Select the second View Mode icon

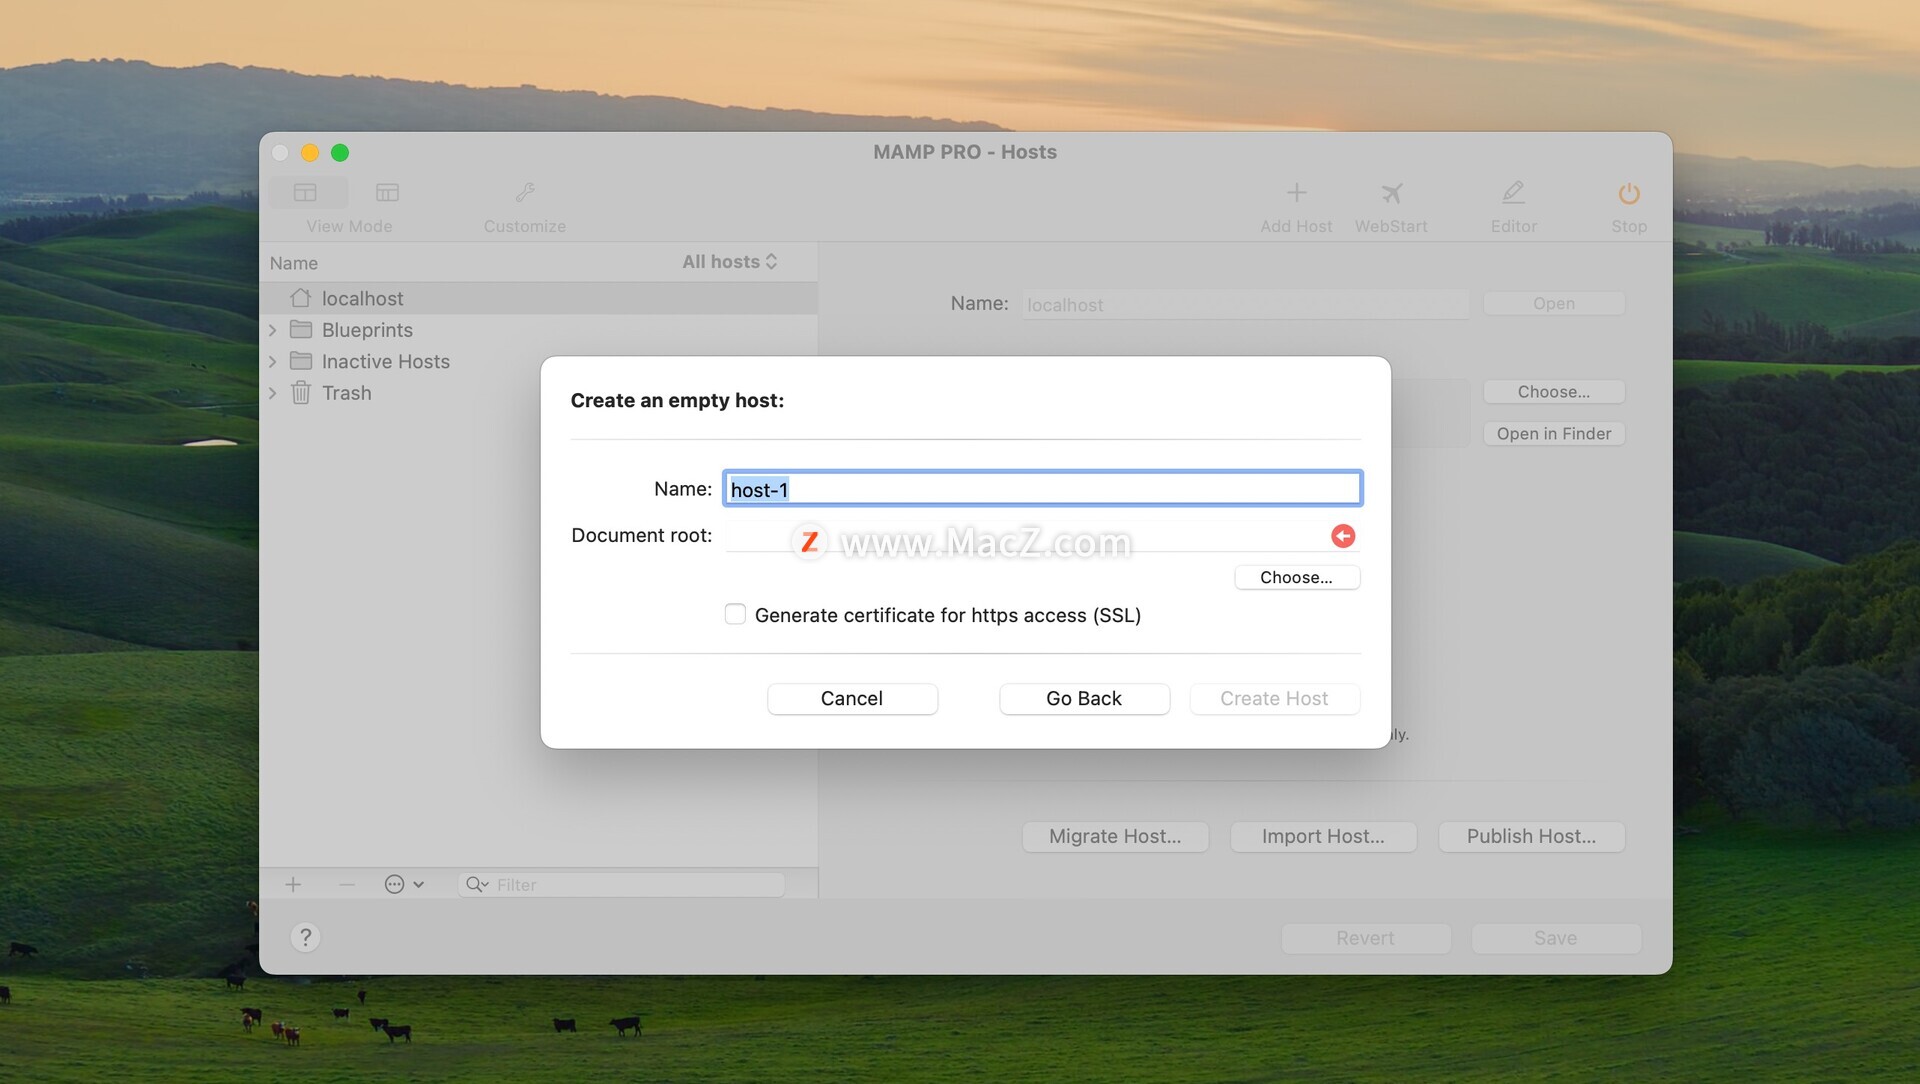tap(387, 192)
